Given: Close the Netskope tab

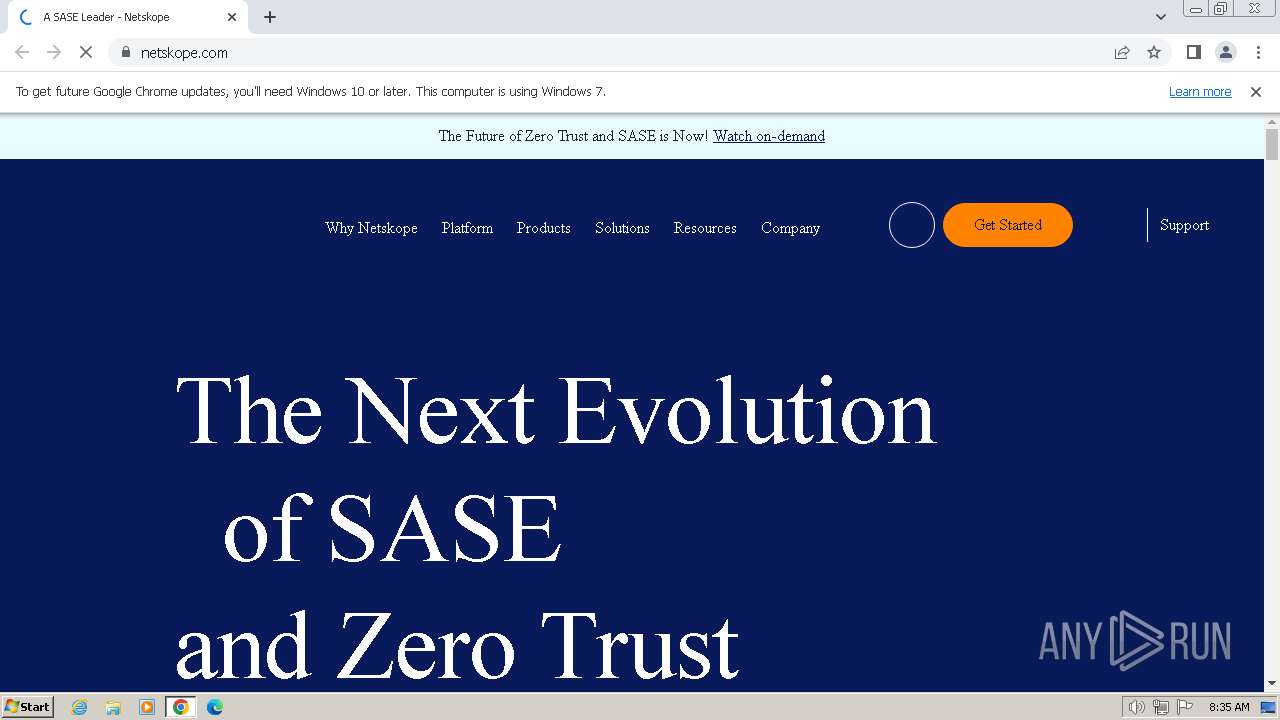Looking at the screenshot, I should [232, 17].
